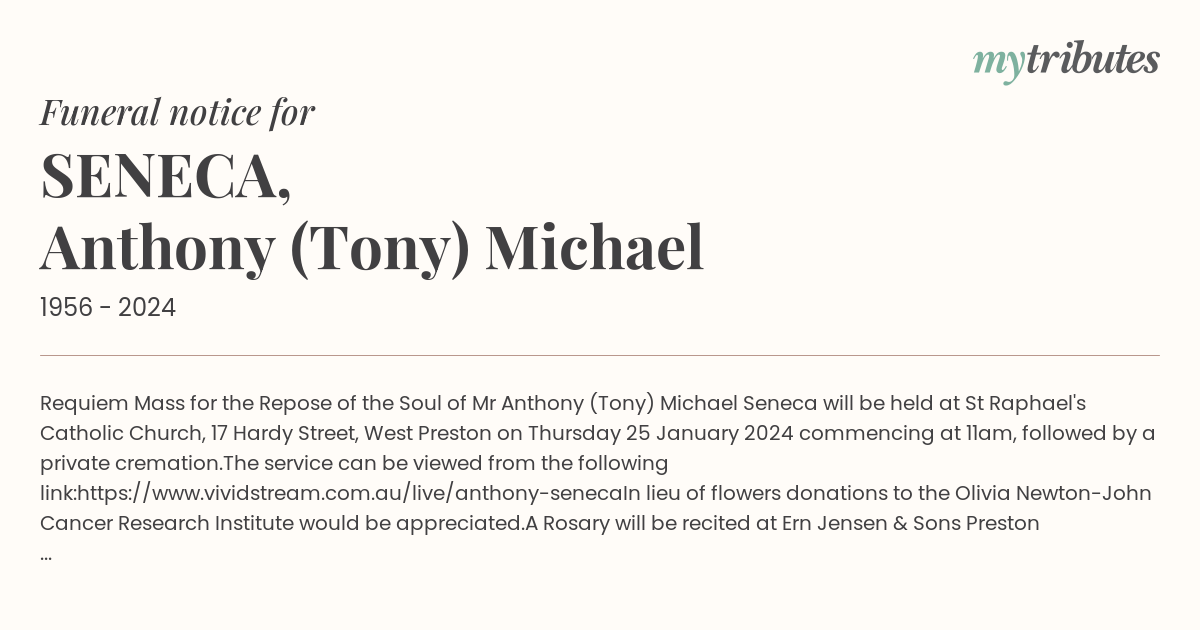Select the 'Funeral notice for' heading
Screen dimensions: 1200x630
177,112
